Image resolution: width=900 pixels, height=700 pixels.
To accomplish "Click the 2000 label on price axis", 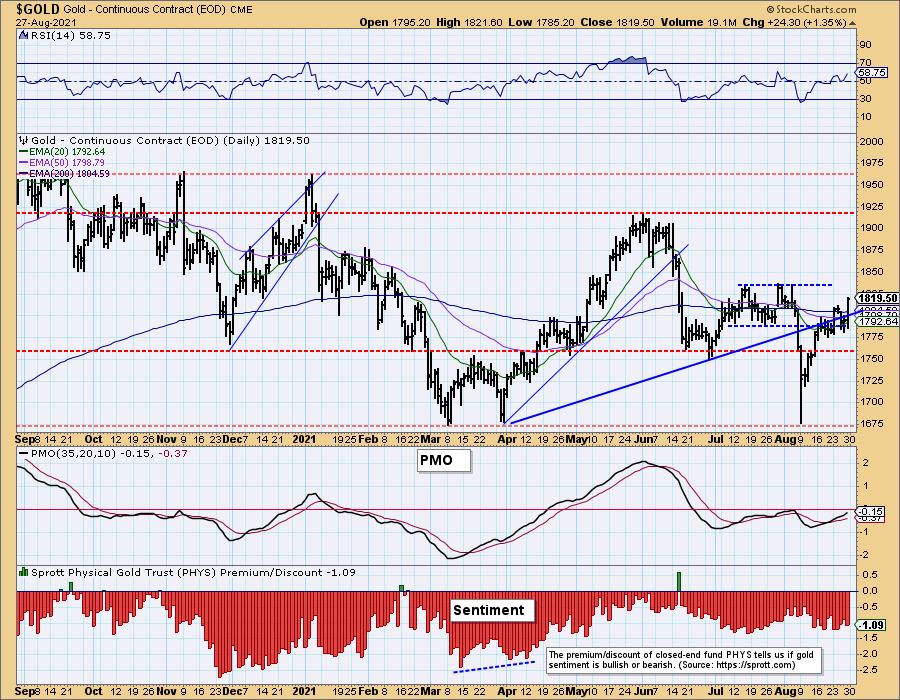I will [871, 142].
